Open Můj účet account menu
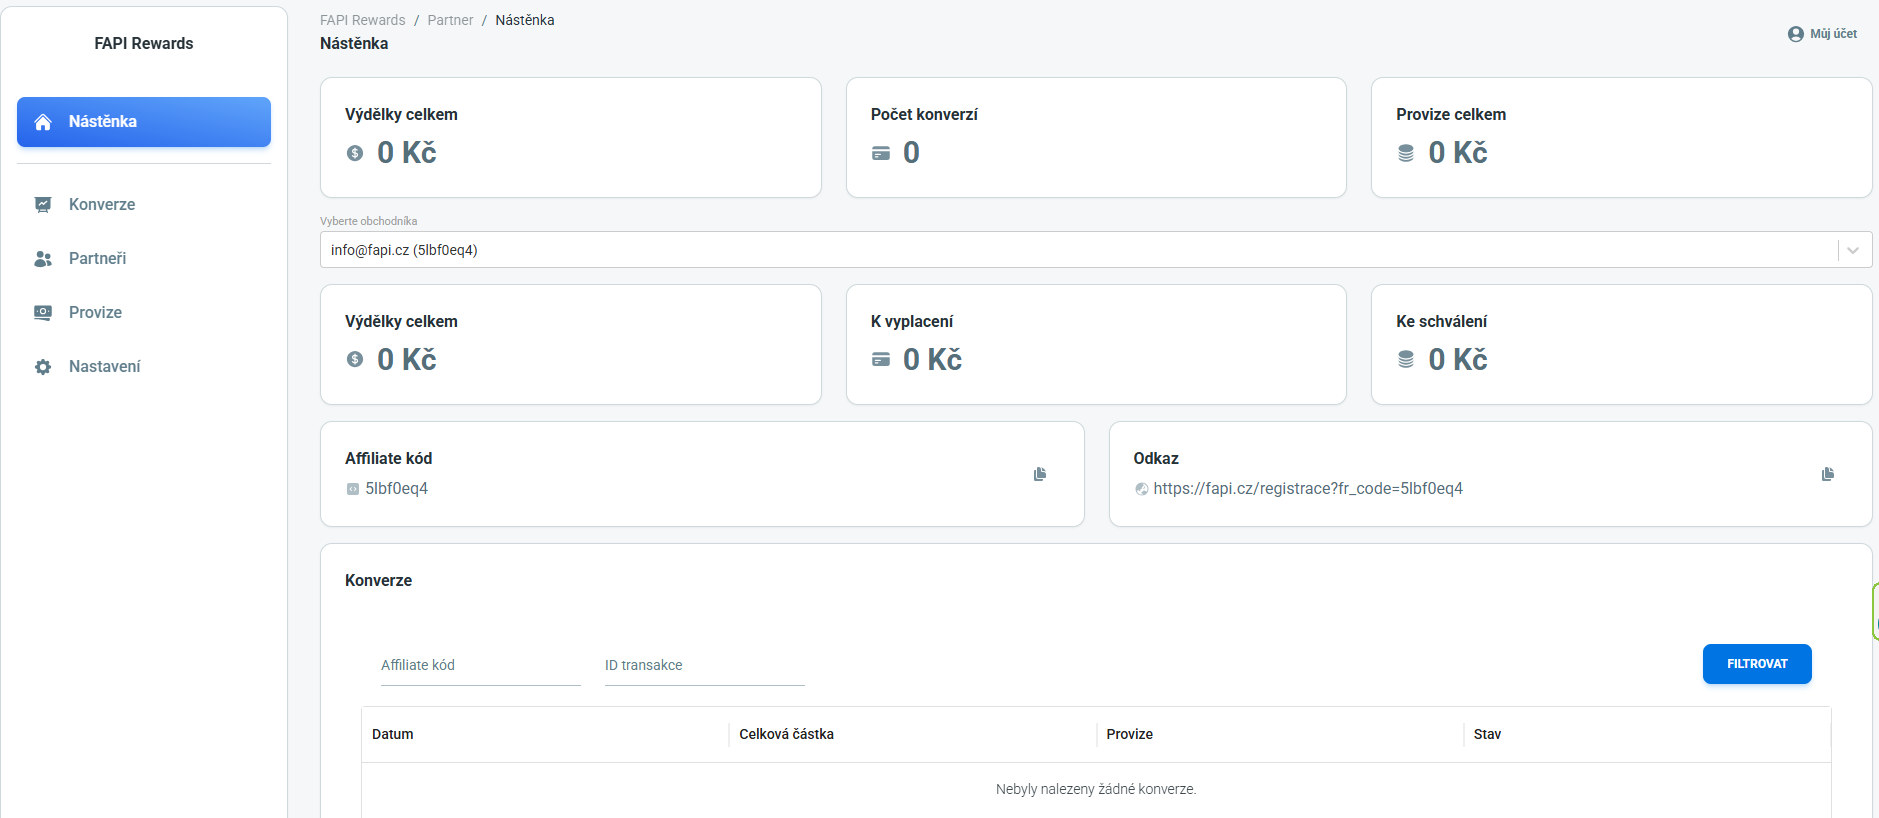 1822,34
